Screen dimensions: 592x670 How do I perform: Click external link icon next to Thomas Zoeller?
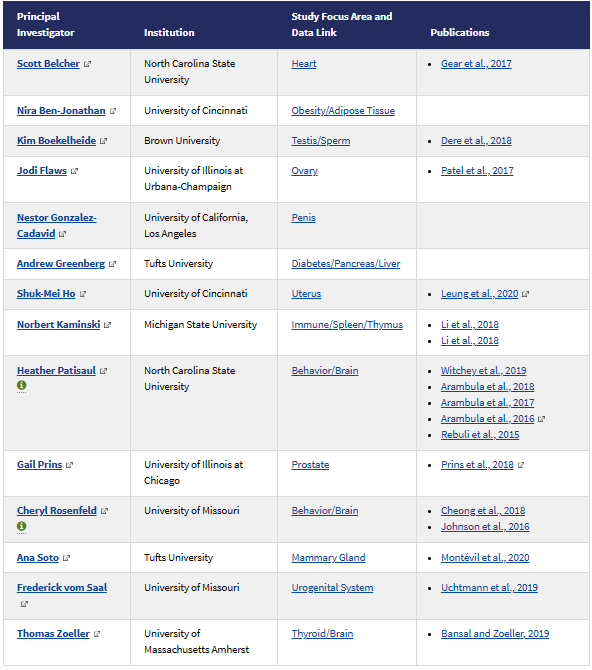click(x=97, y=634)
